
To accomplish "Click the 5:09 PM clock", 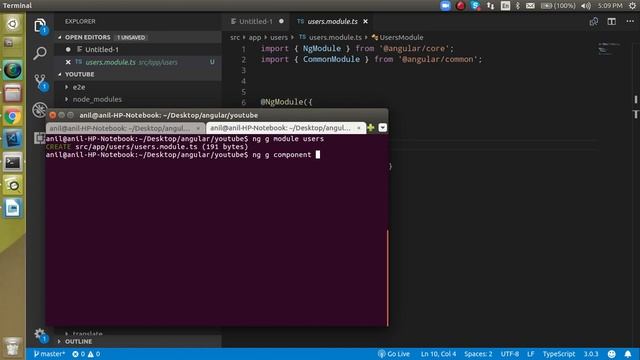I will (610, 6).
